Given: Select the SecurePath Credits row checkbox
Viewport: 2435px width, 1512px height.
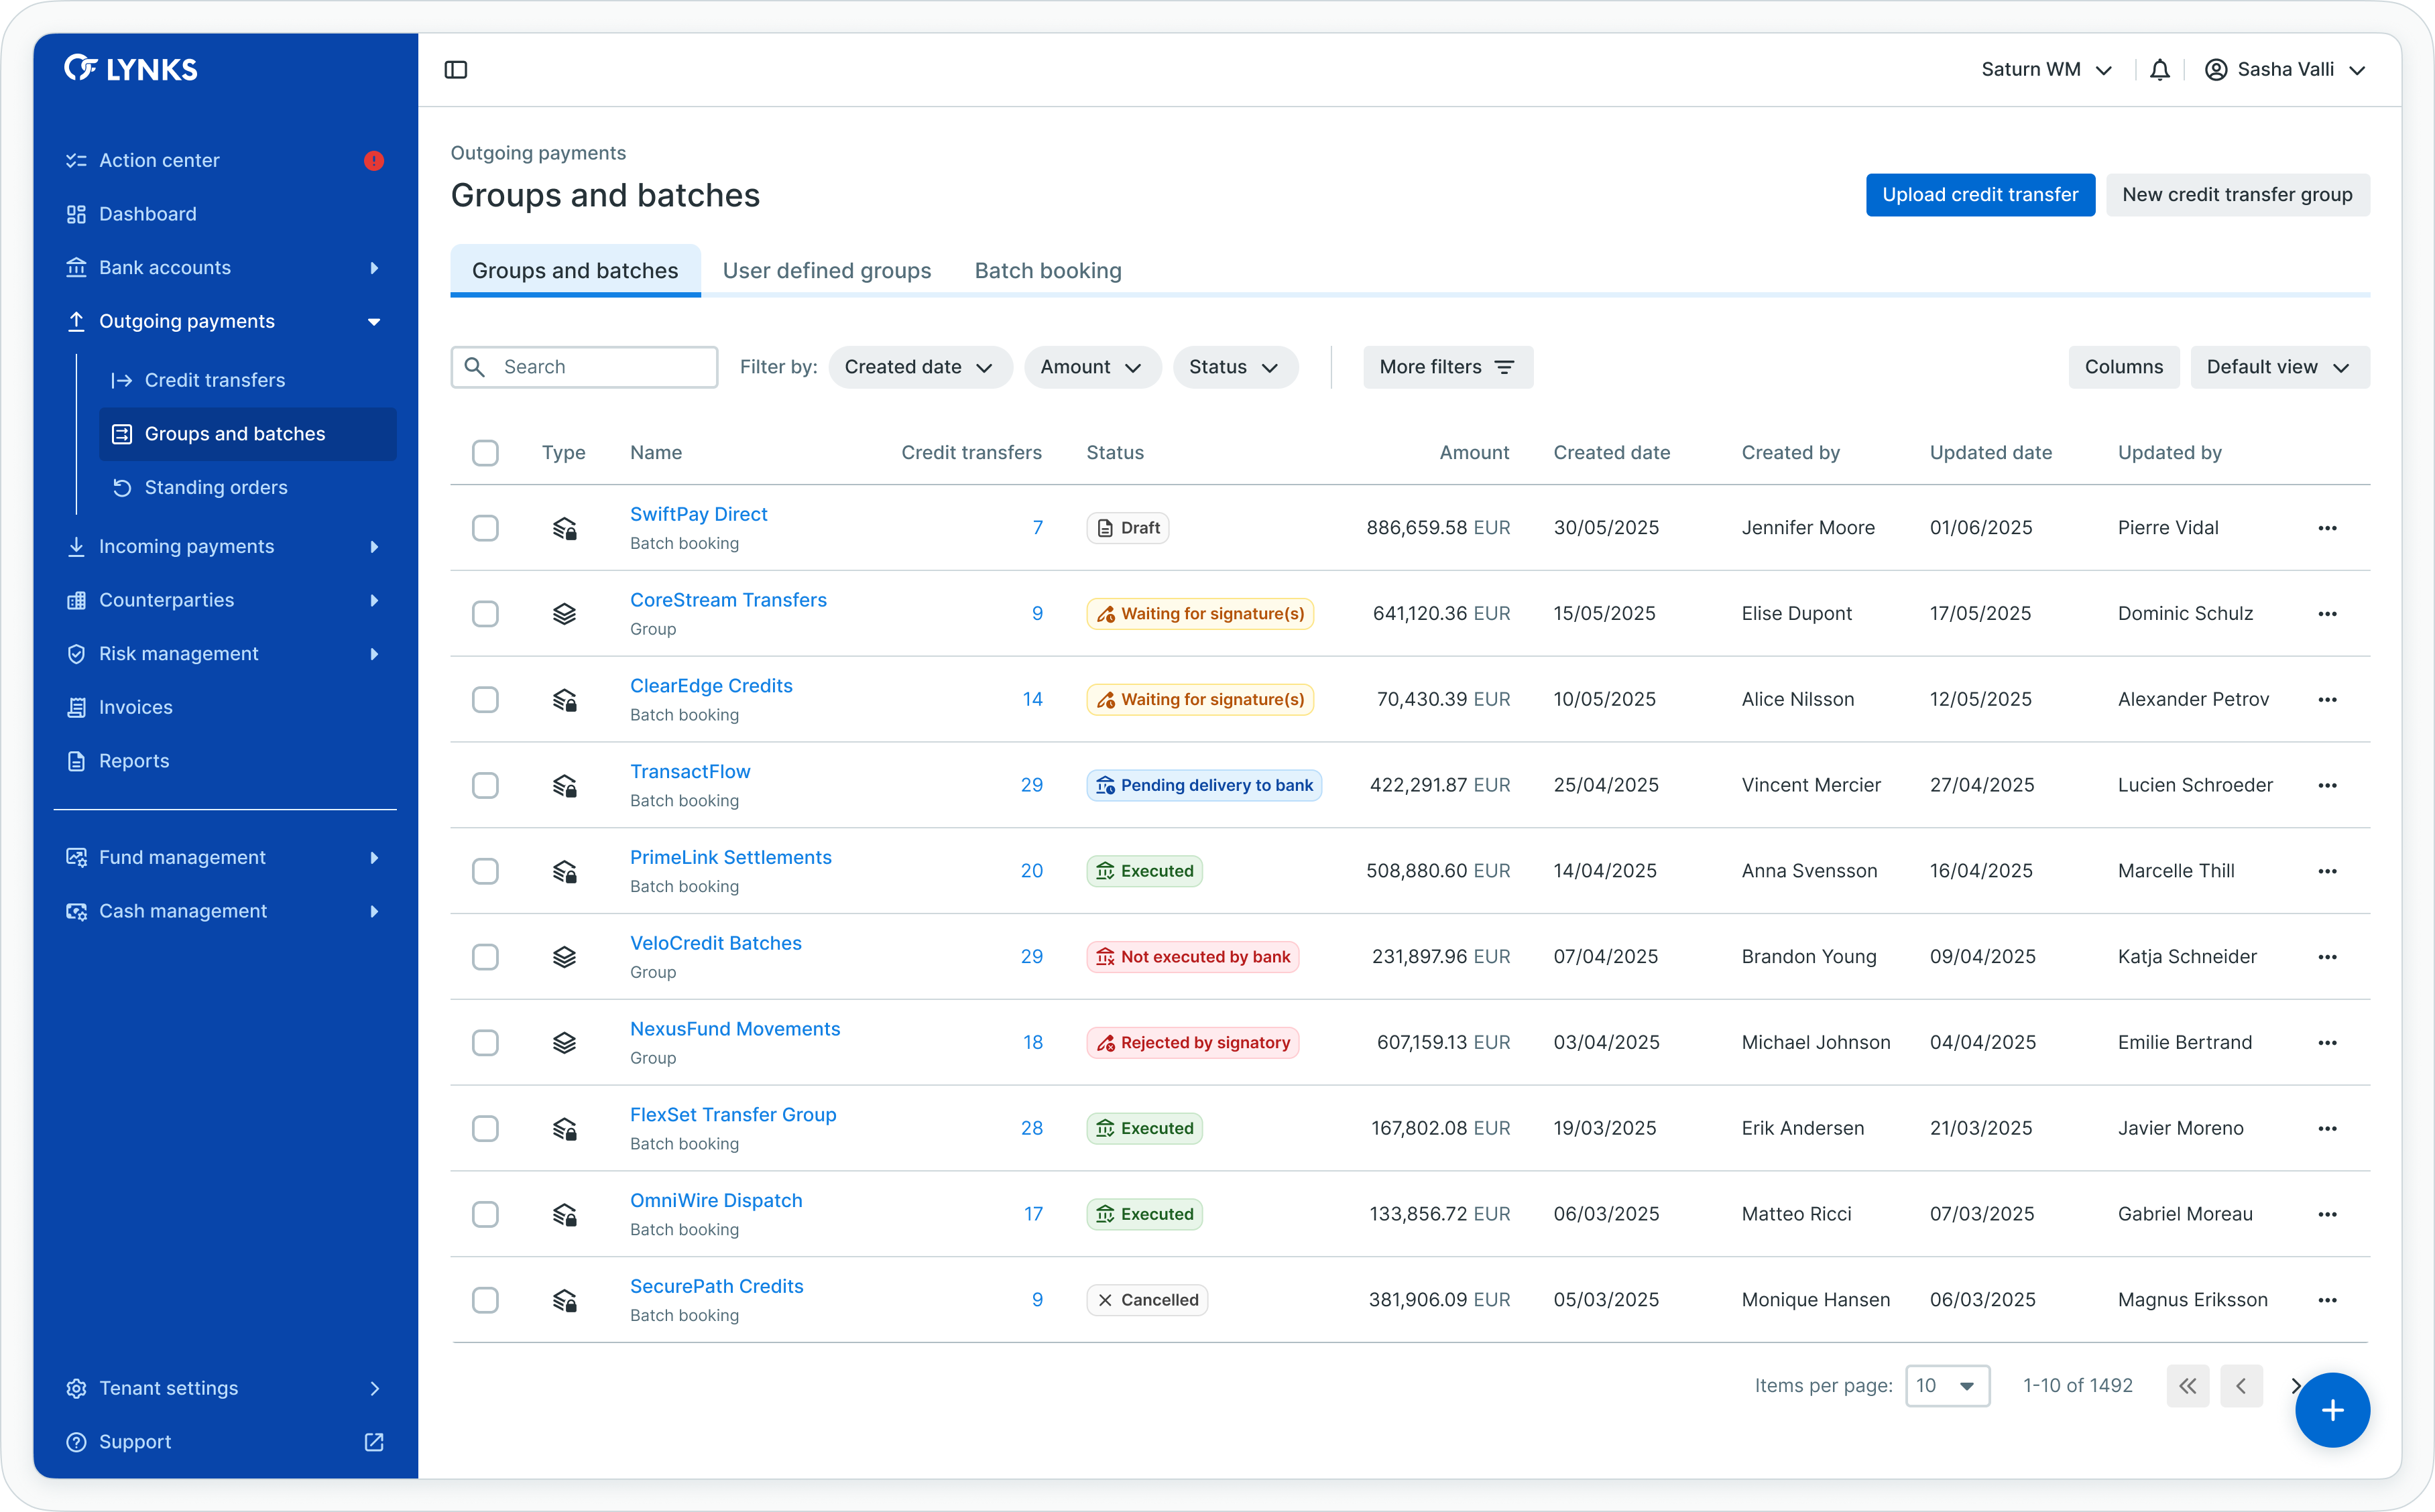Looking at the screenshot, I should click(x=485, y=1300).
